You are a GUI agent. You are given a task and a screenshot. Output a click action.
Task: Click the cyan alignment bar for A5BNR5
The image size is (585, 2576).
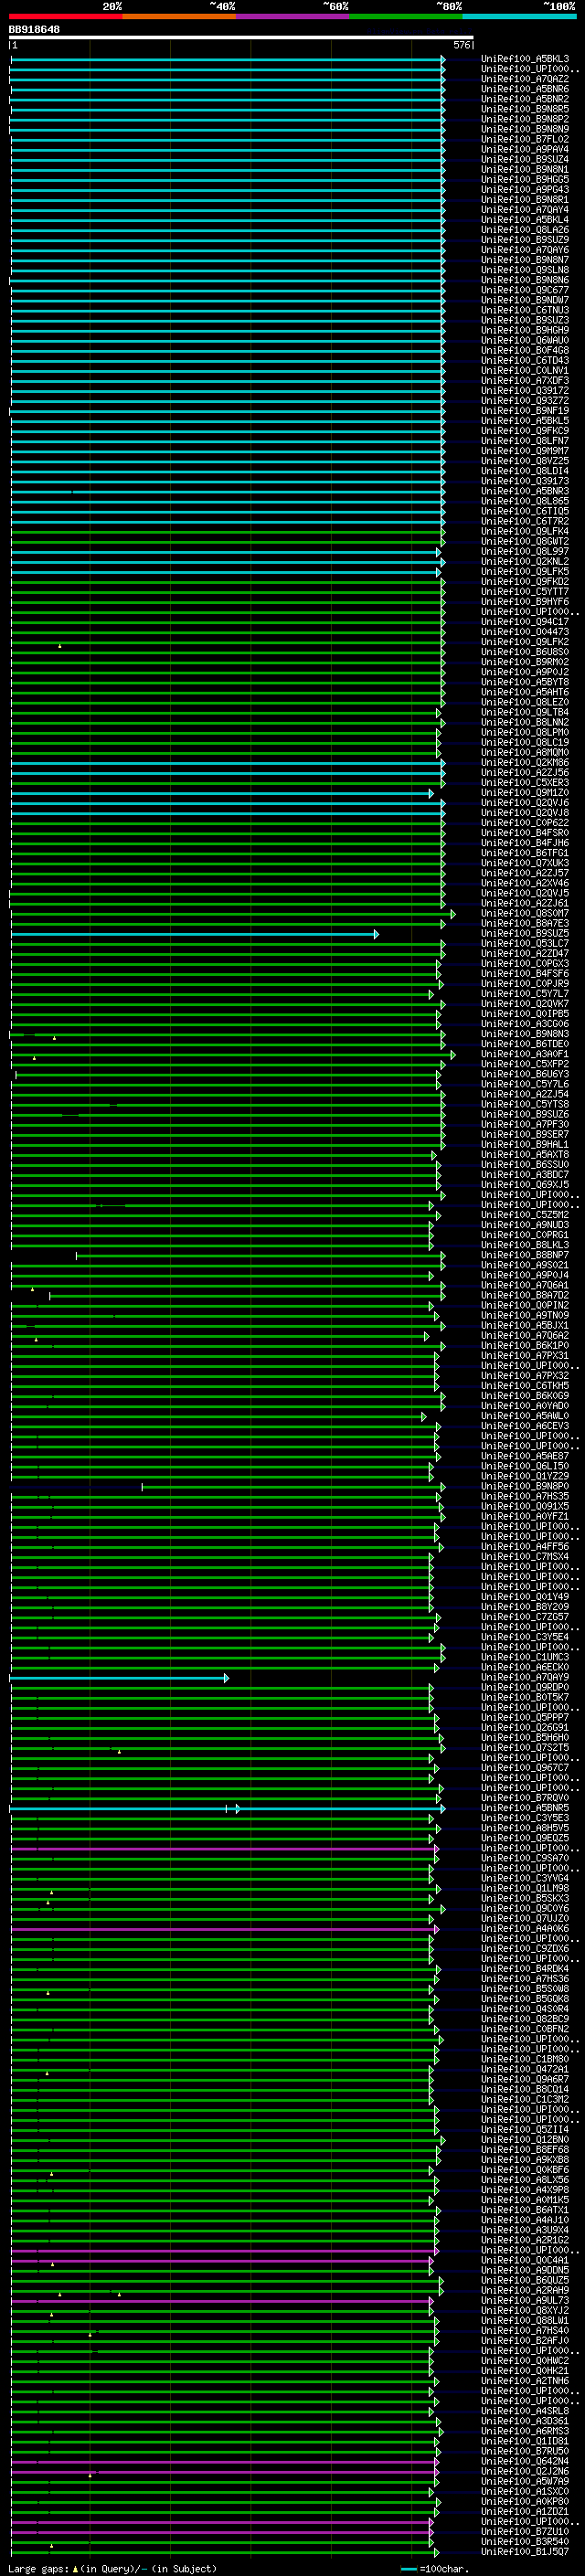coord(227,1809)
